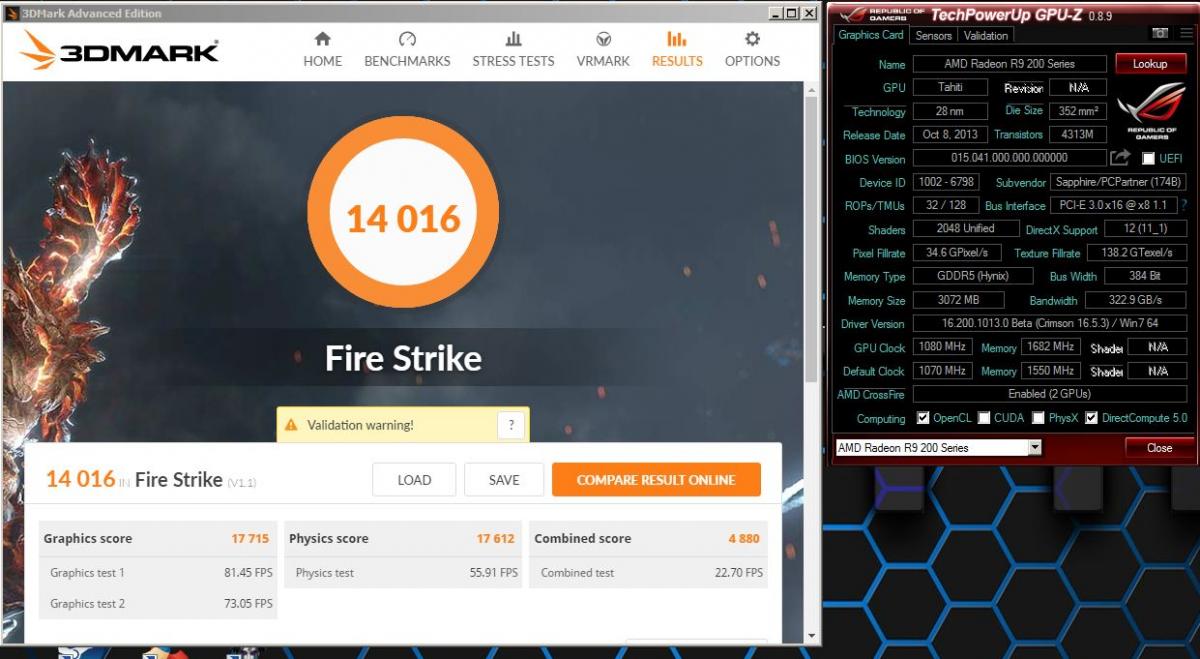
Task: Open the Validation tab in GPU-Z
Action: point(986,35)
